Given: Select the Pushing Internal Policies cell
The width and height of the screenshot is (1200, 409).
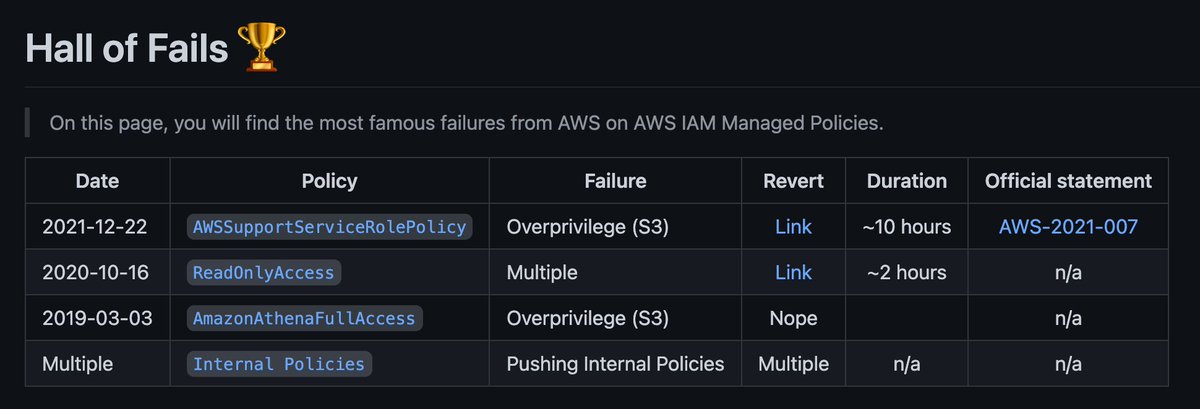Looking at the screenshot, I should [615, 364].
